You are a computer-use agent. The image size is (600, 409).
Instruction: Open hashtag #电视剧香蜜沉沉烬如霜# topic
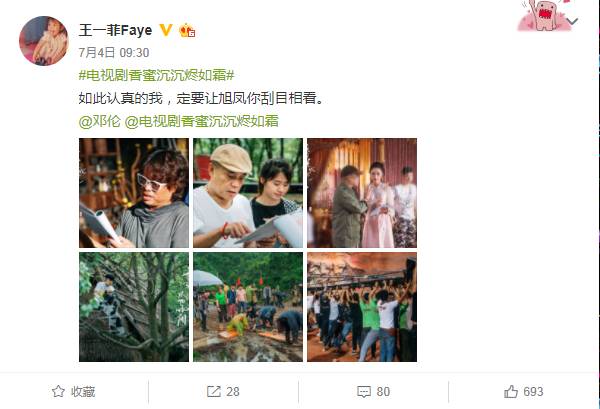(156, 75)
